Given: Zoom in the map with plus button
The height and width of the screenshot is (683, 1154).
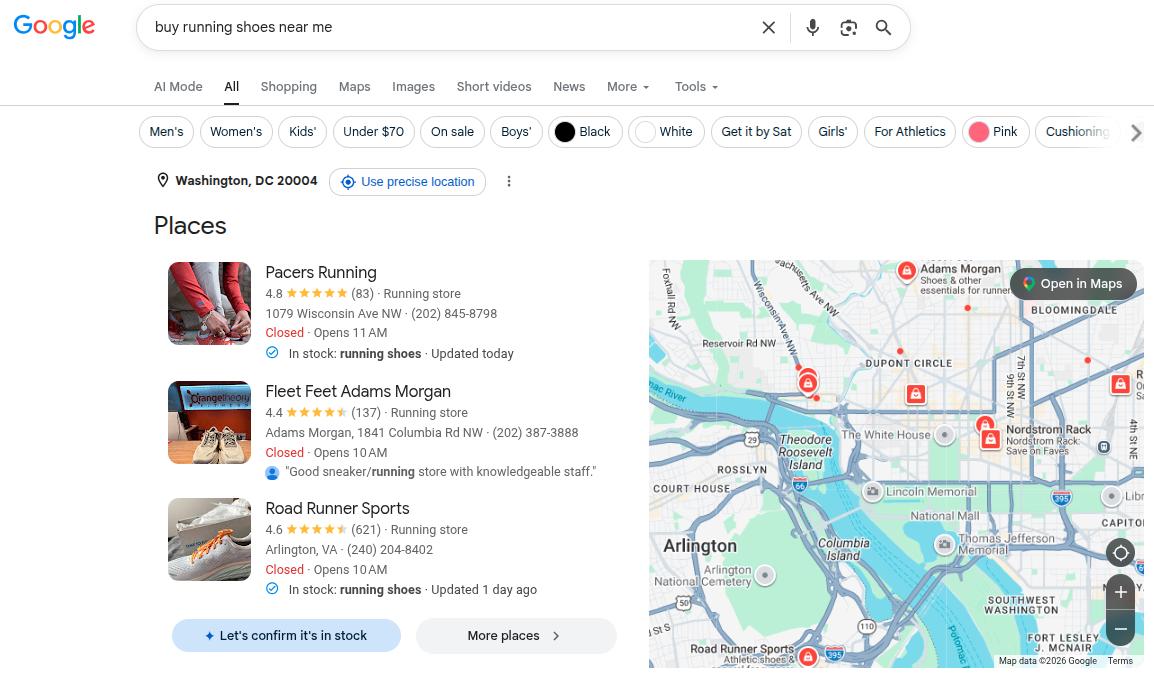Looking at the screenshot, I should tap(1120, 592).
